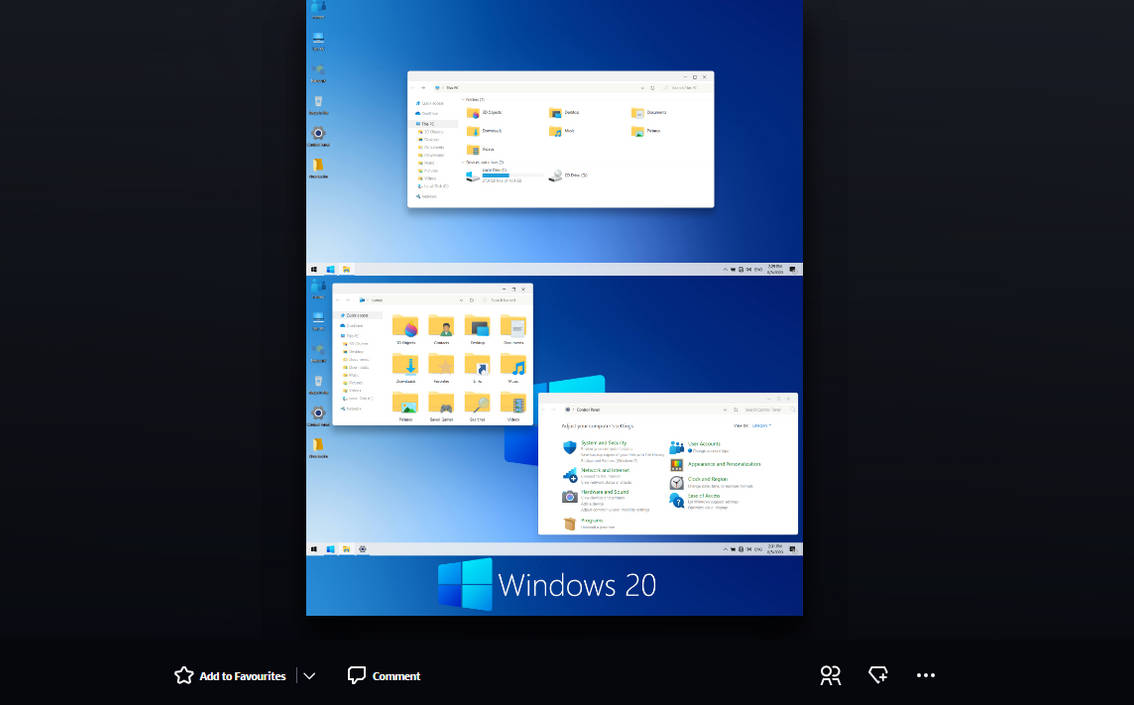This screenshot has height=705, width=1134.
Task: Click the badge icon with plus sign
Action: (878, 675)
